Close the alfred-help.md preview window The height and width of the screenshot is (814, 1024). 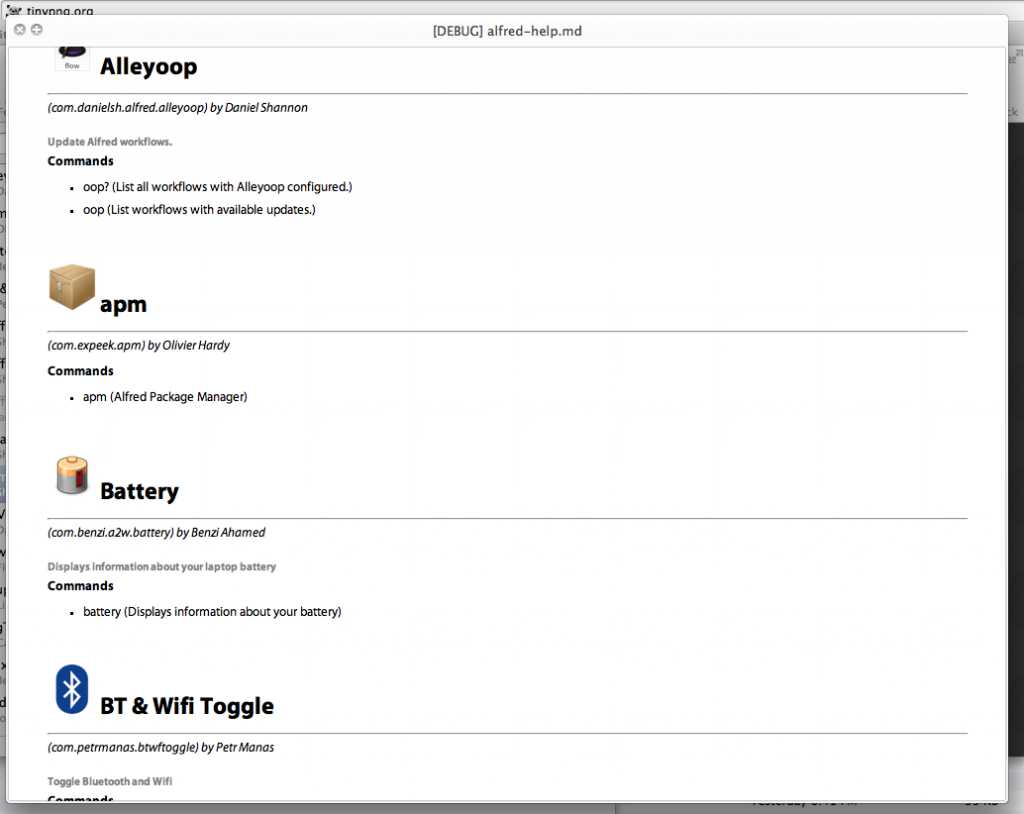[x=19, y=30]
